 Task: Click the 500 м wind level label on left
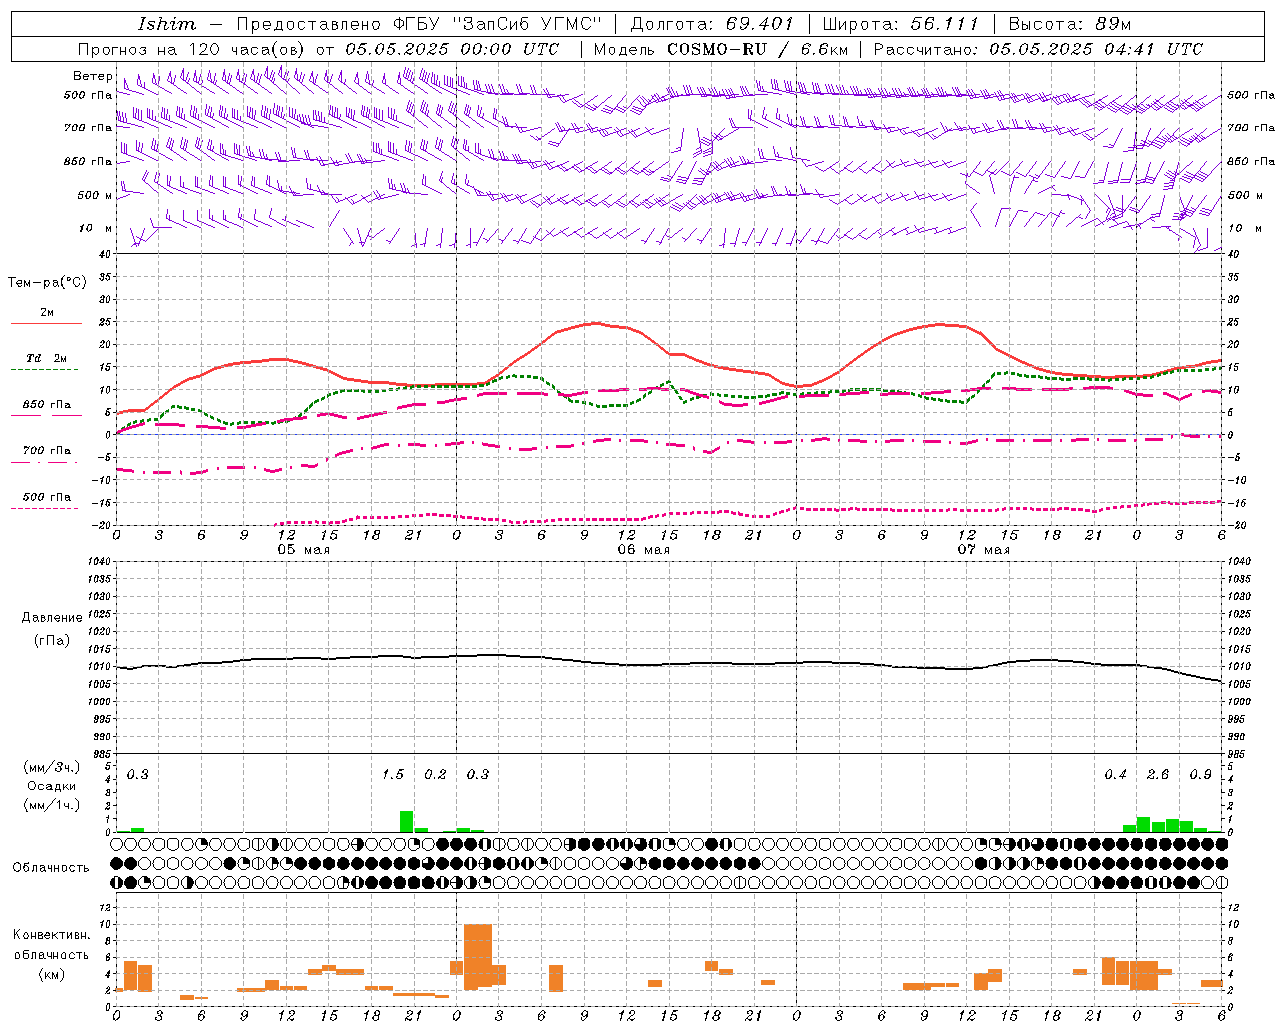(x=95, y=195)
